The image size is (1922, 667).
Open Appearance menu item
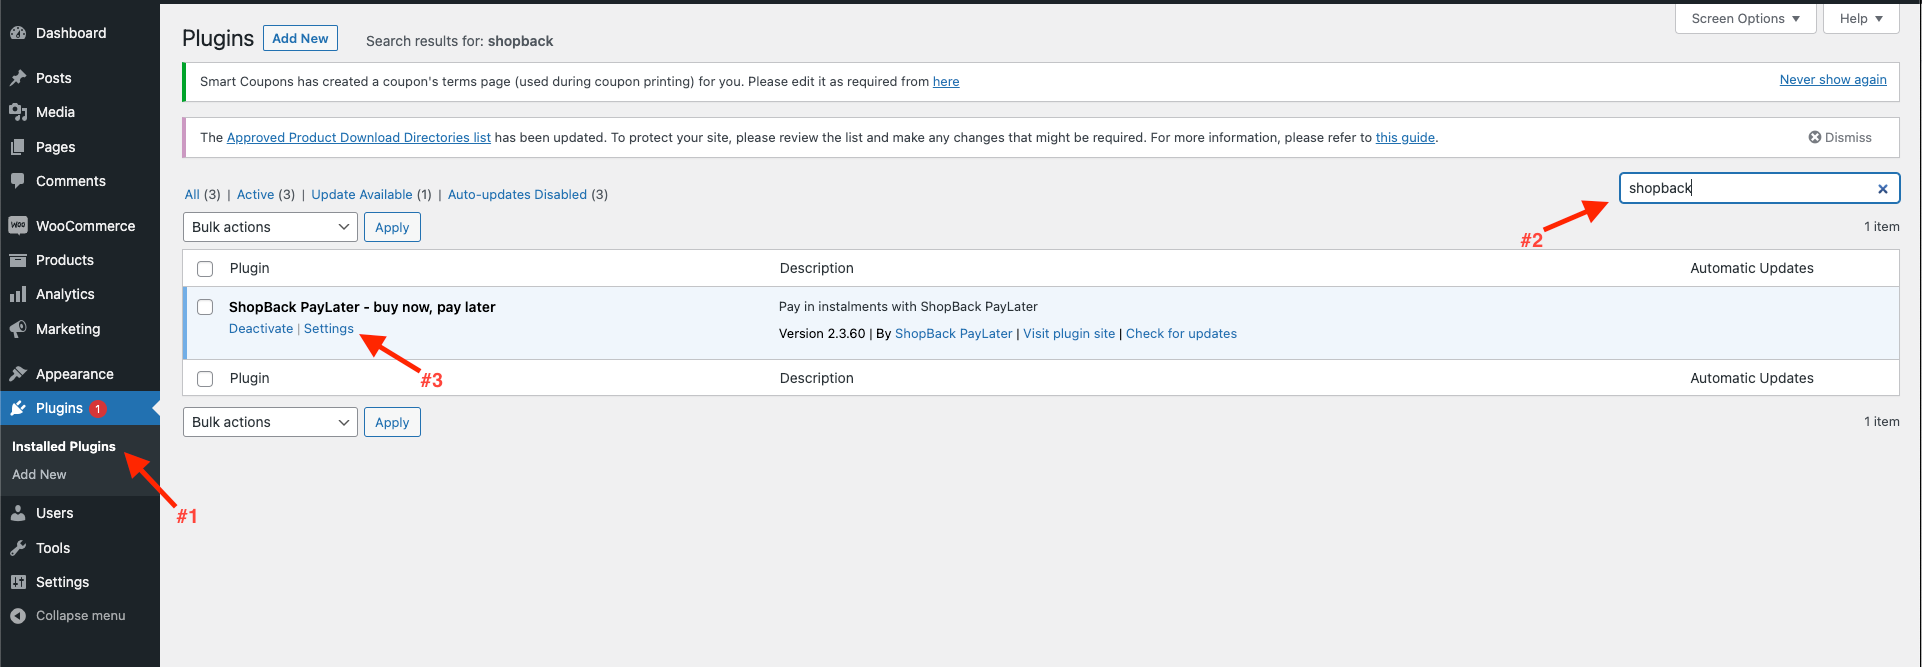pyautogui.click(x=80, y=374)
